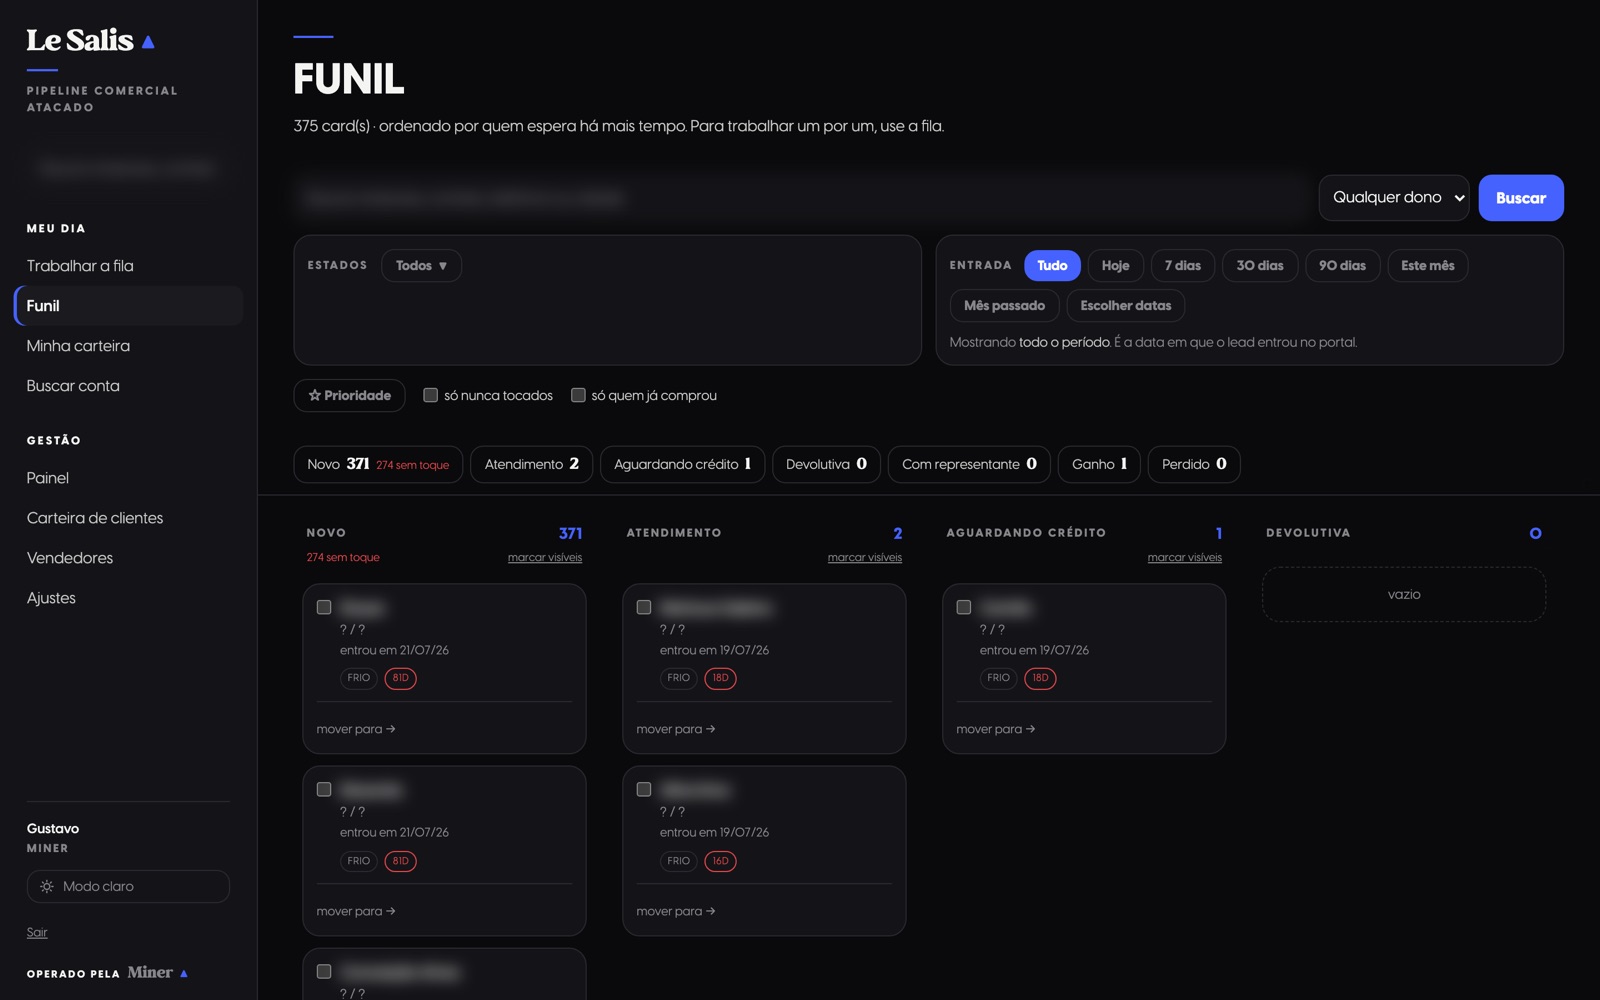
Task: Click the blue triangle beside the Le Salis logo
Action: (x=148, y=42)
